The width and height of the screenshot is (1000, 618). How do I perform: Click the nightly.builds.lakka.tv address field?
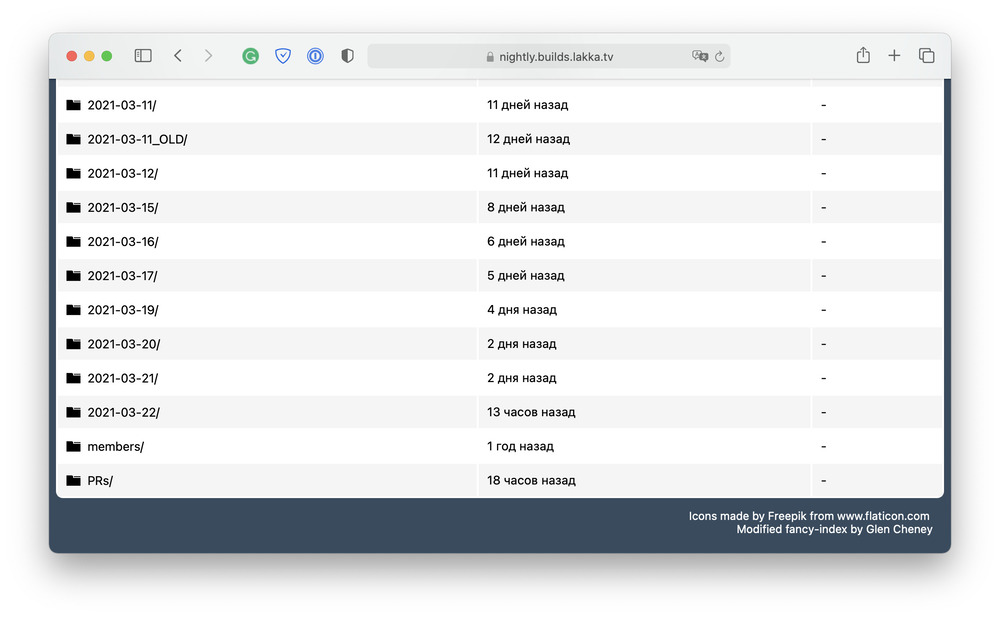pos(549,56)
